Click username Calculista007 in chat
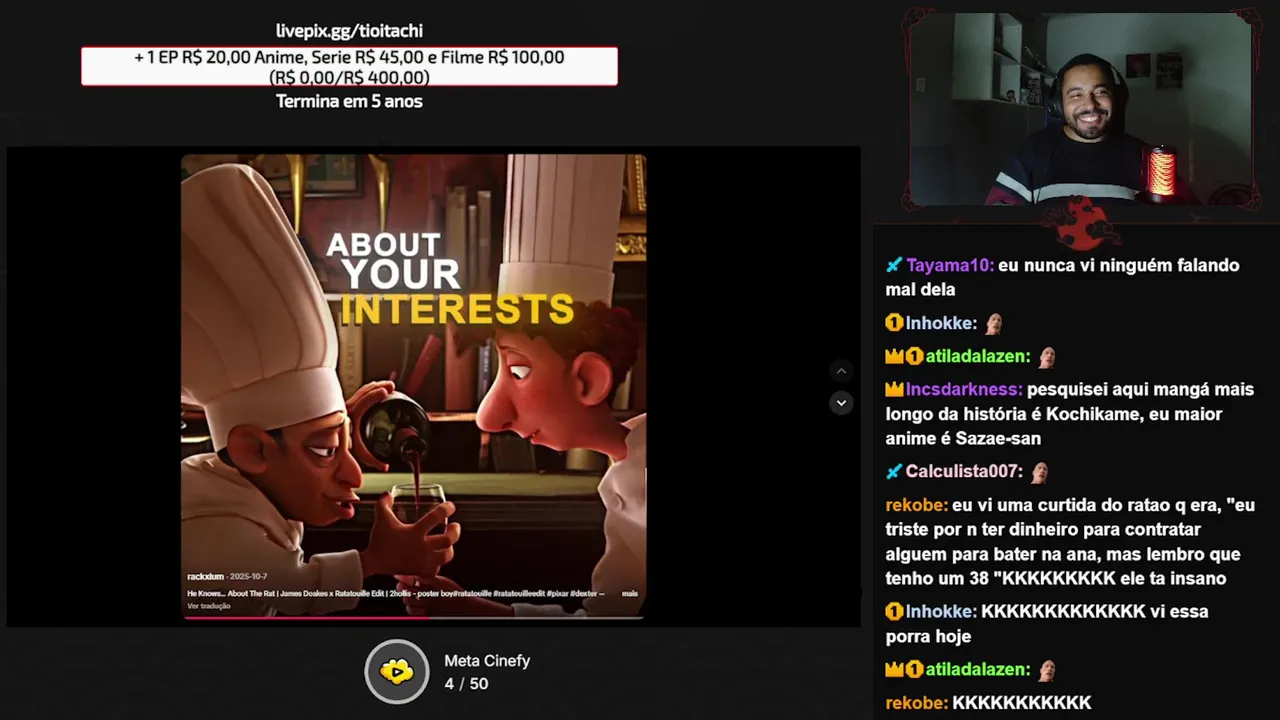Image resolution: width=1280 pixels, height=720 pixels. point(964,471)
